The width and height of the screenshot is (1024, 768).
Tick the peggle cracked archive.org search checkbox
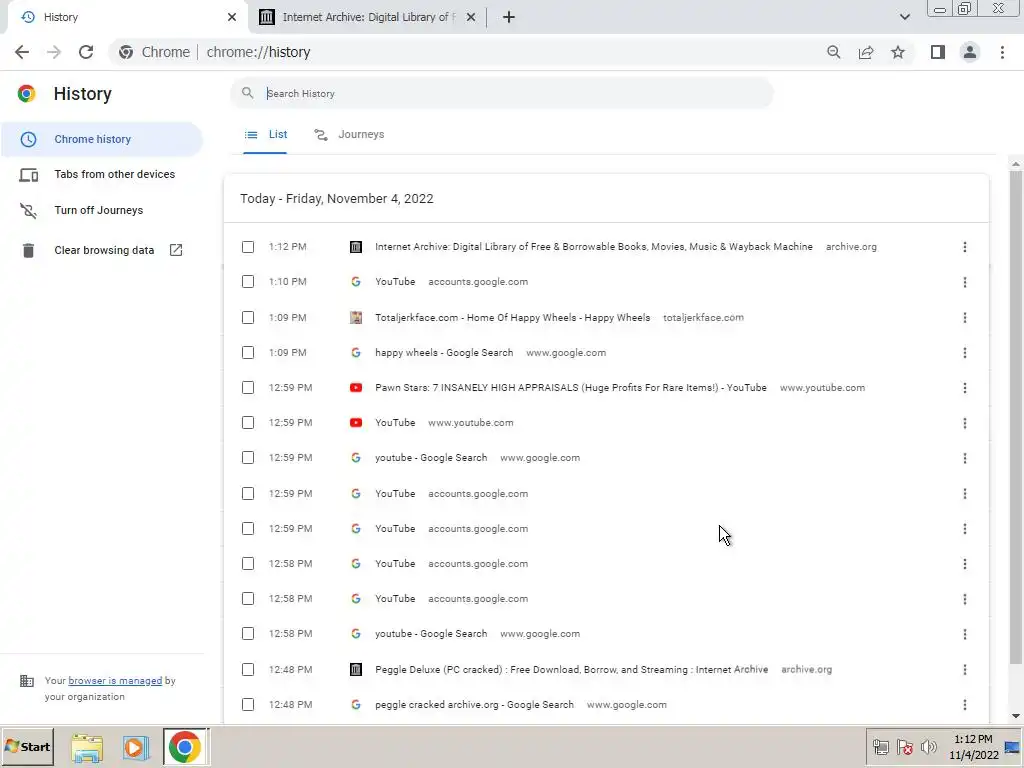coord(248,705)
